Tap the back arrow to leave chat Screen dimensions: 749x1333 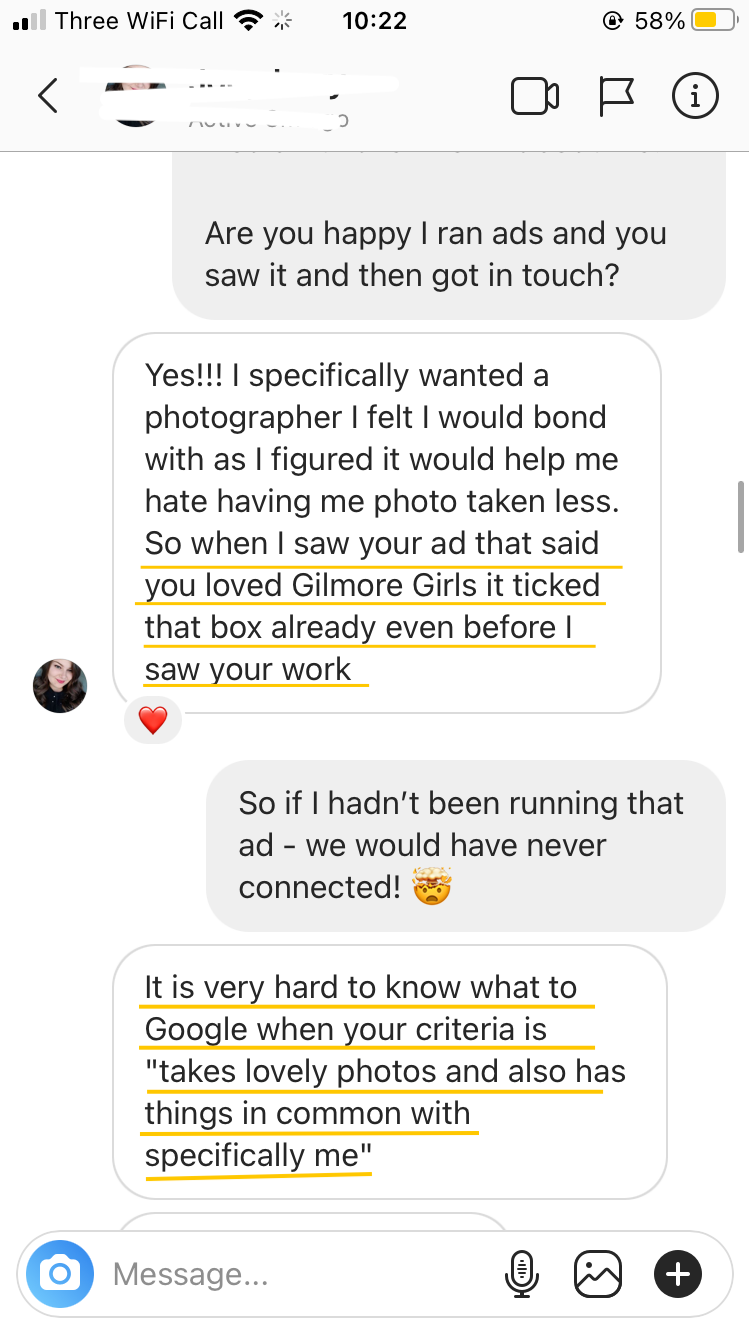(x=48, y=96)
